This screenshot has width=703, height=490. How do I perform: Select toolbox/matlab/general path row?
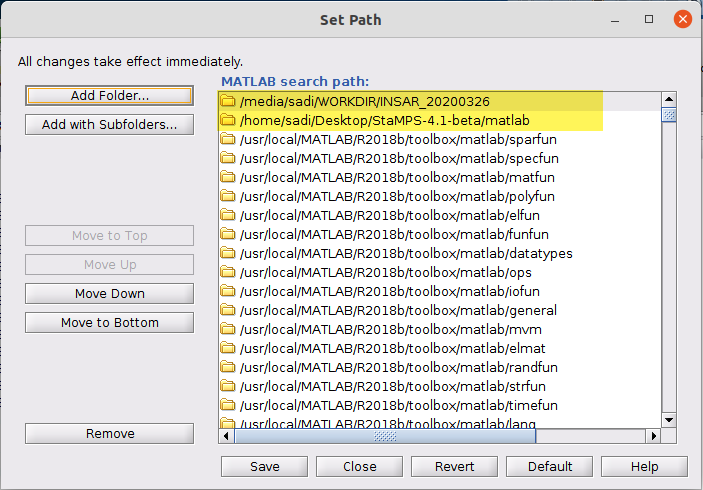pos(440,310)
